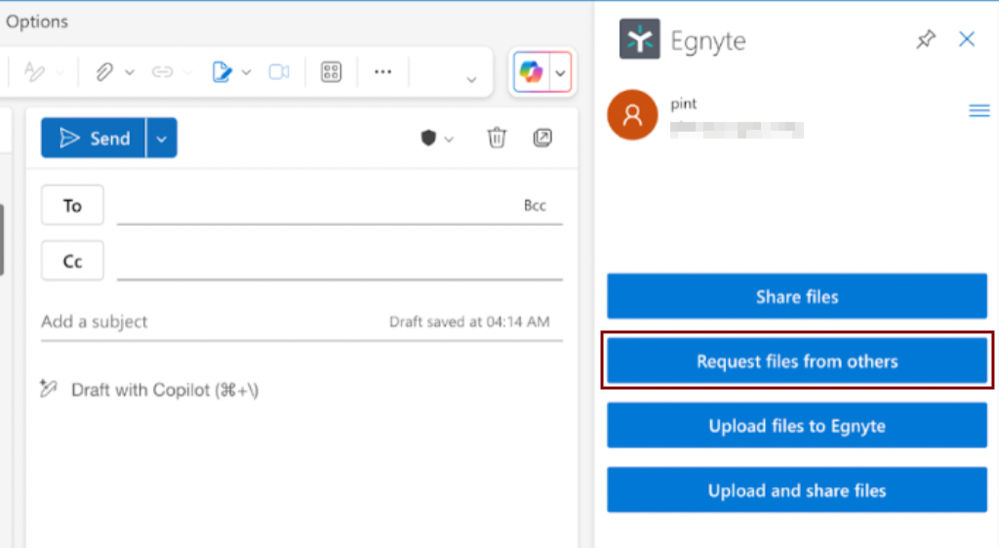Image resolution: width=999 pixels, height=548 pixels.
Task: Expand the signature dropdown arrow
Action: [x=247, y=73]
